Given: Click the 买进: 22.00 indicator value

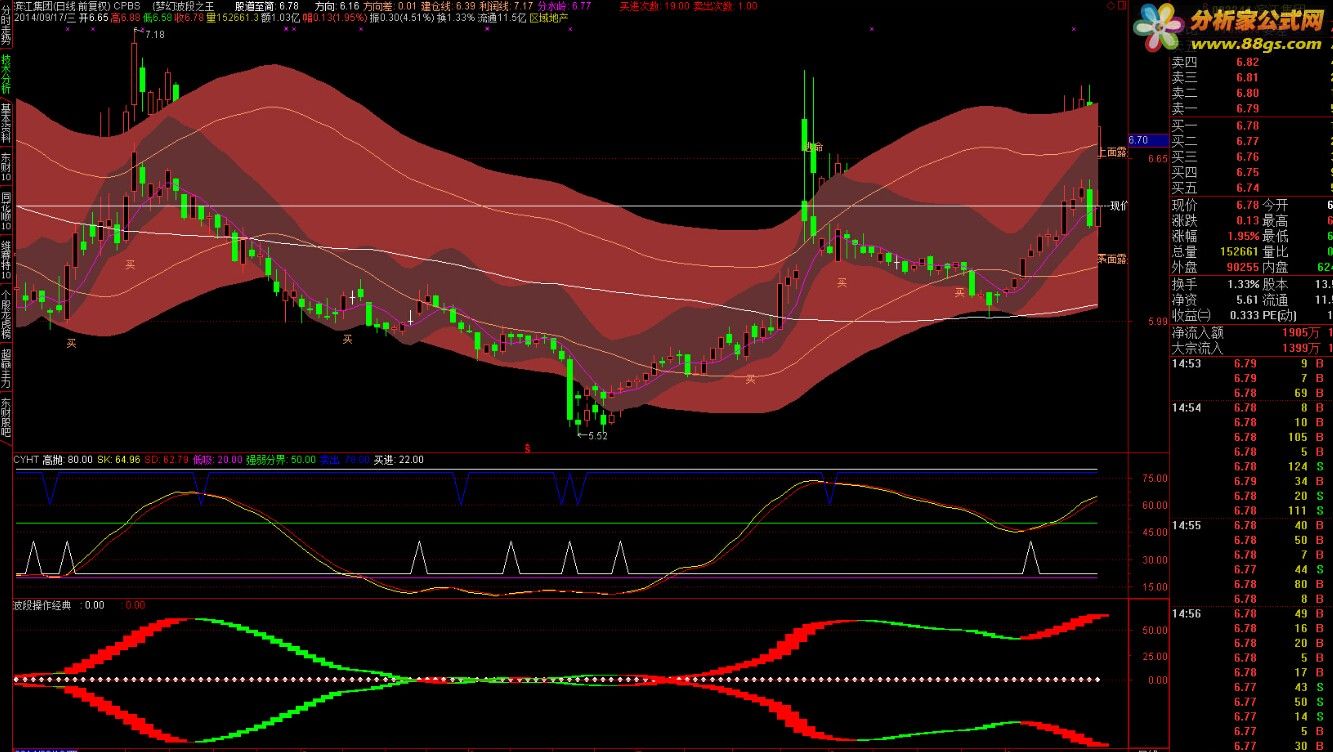Looking at the screenshot, I should [x=398, y=461].
